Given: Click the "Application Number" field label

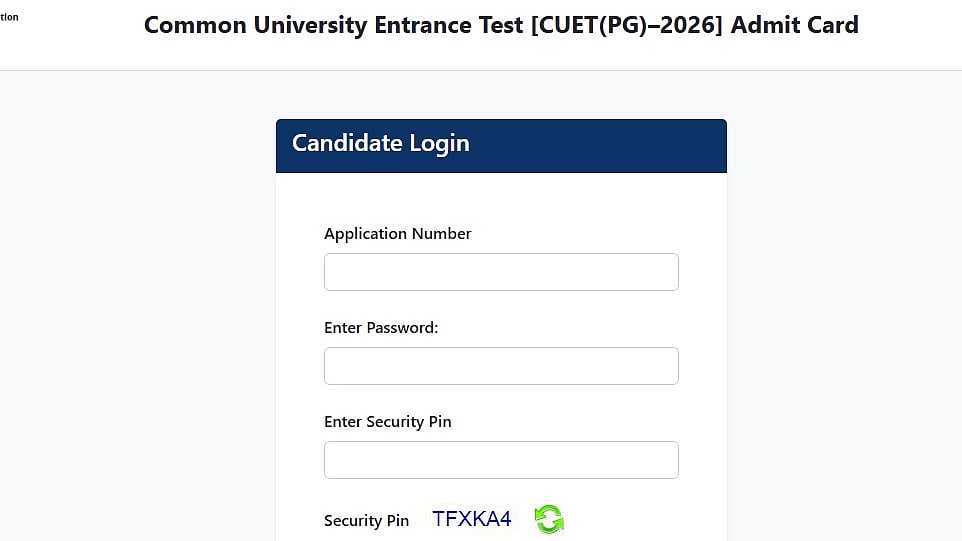Looking at the screenshot, I should coord(397,234).
